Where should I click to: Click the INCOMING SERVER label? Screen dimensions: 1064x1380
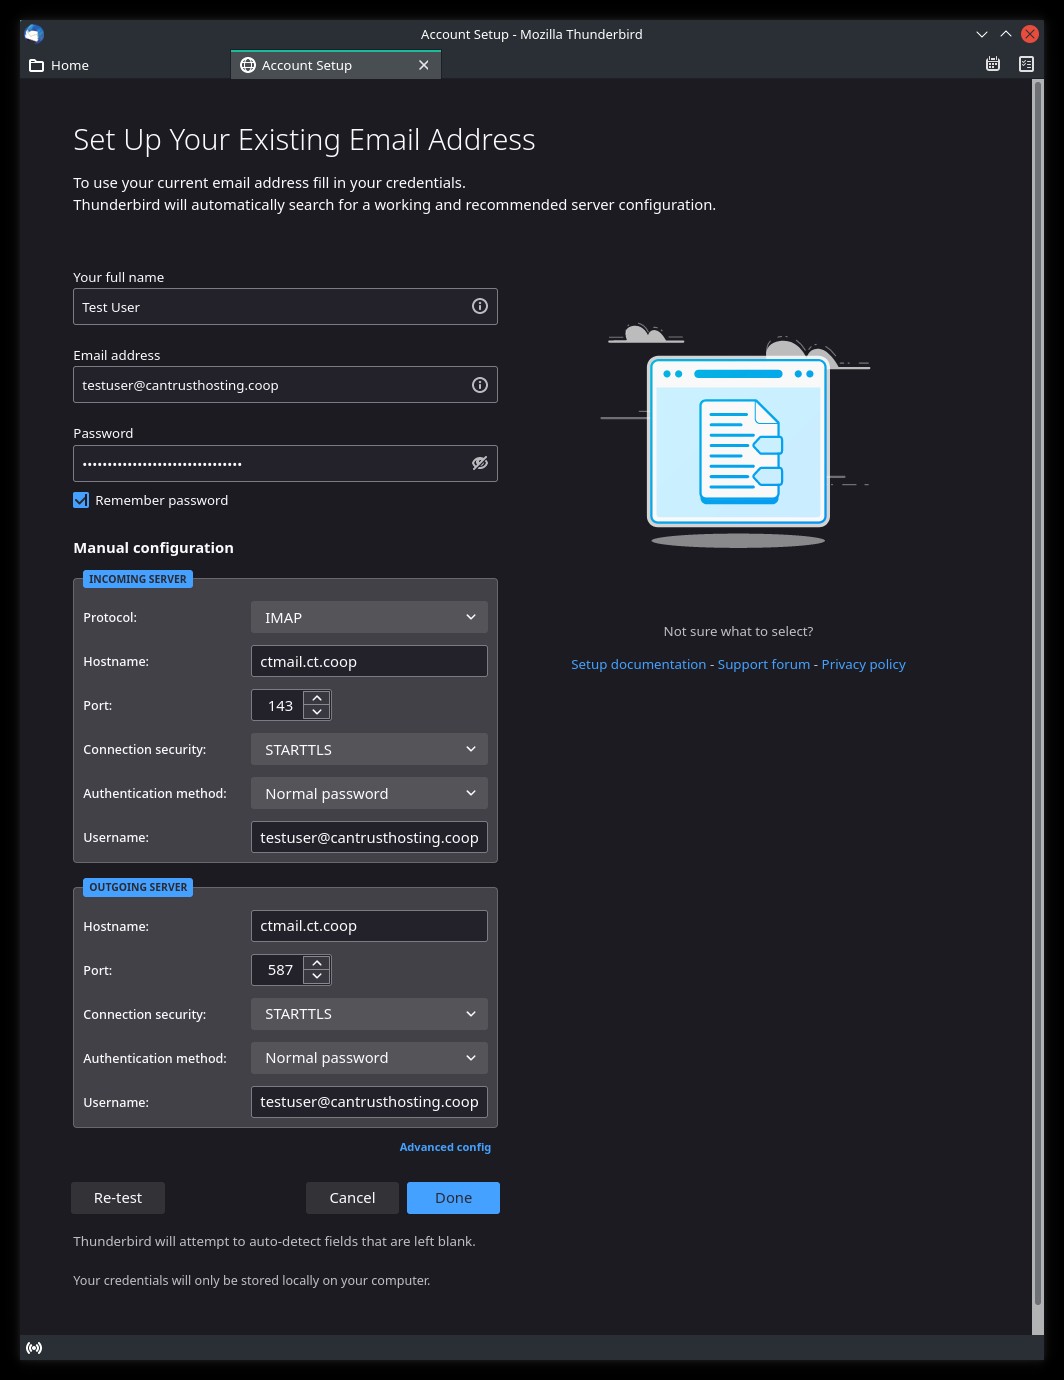137,579
